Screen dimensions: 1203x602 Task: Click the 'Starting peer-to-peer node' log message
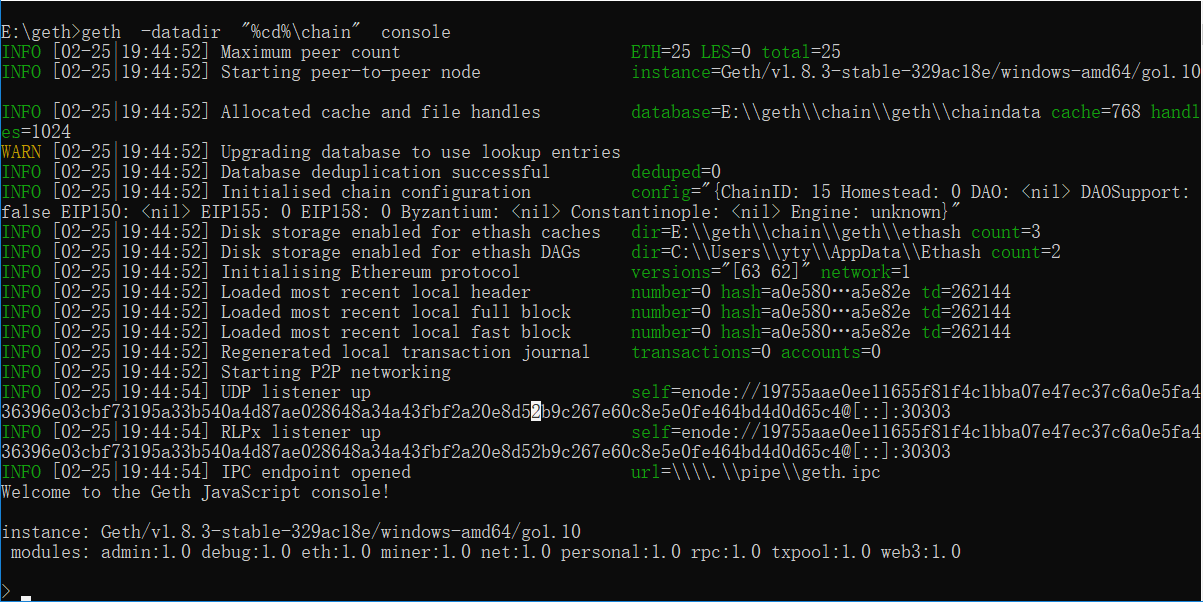(350, 72)
